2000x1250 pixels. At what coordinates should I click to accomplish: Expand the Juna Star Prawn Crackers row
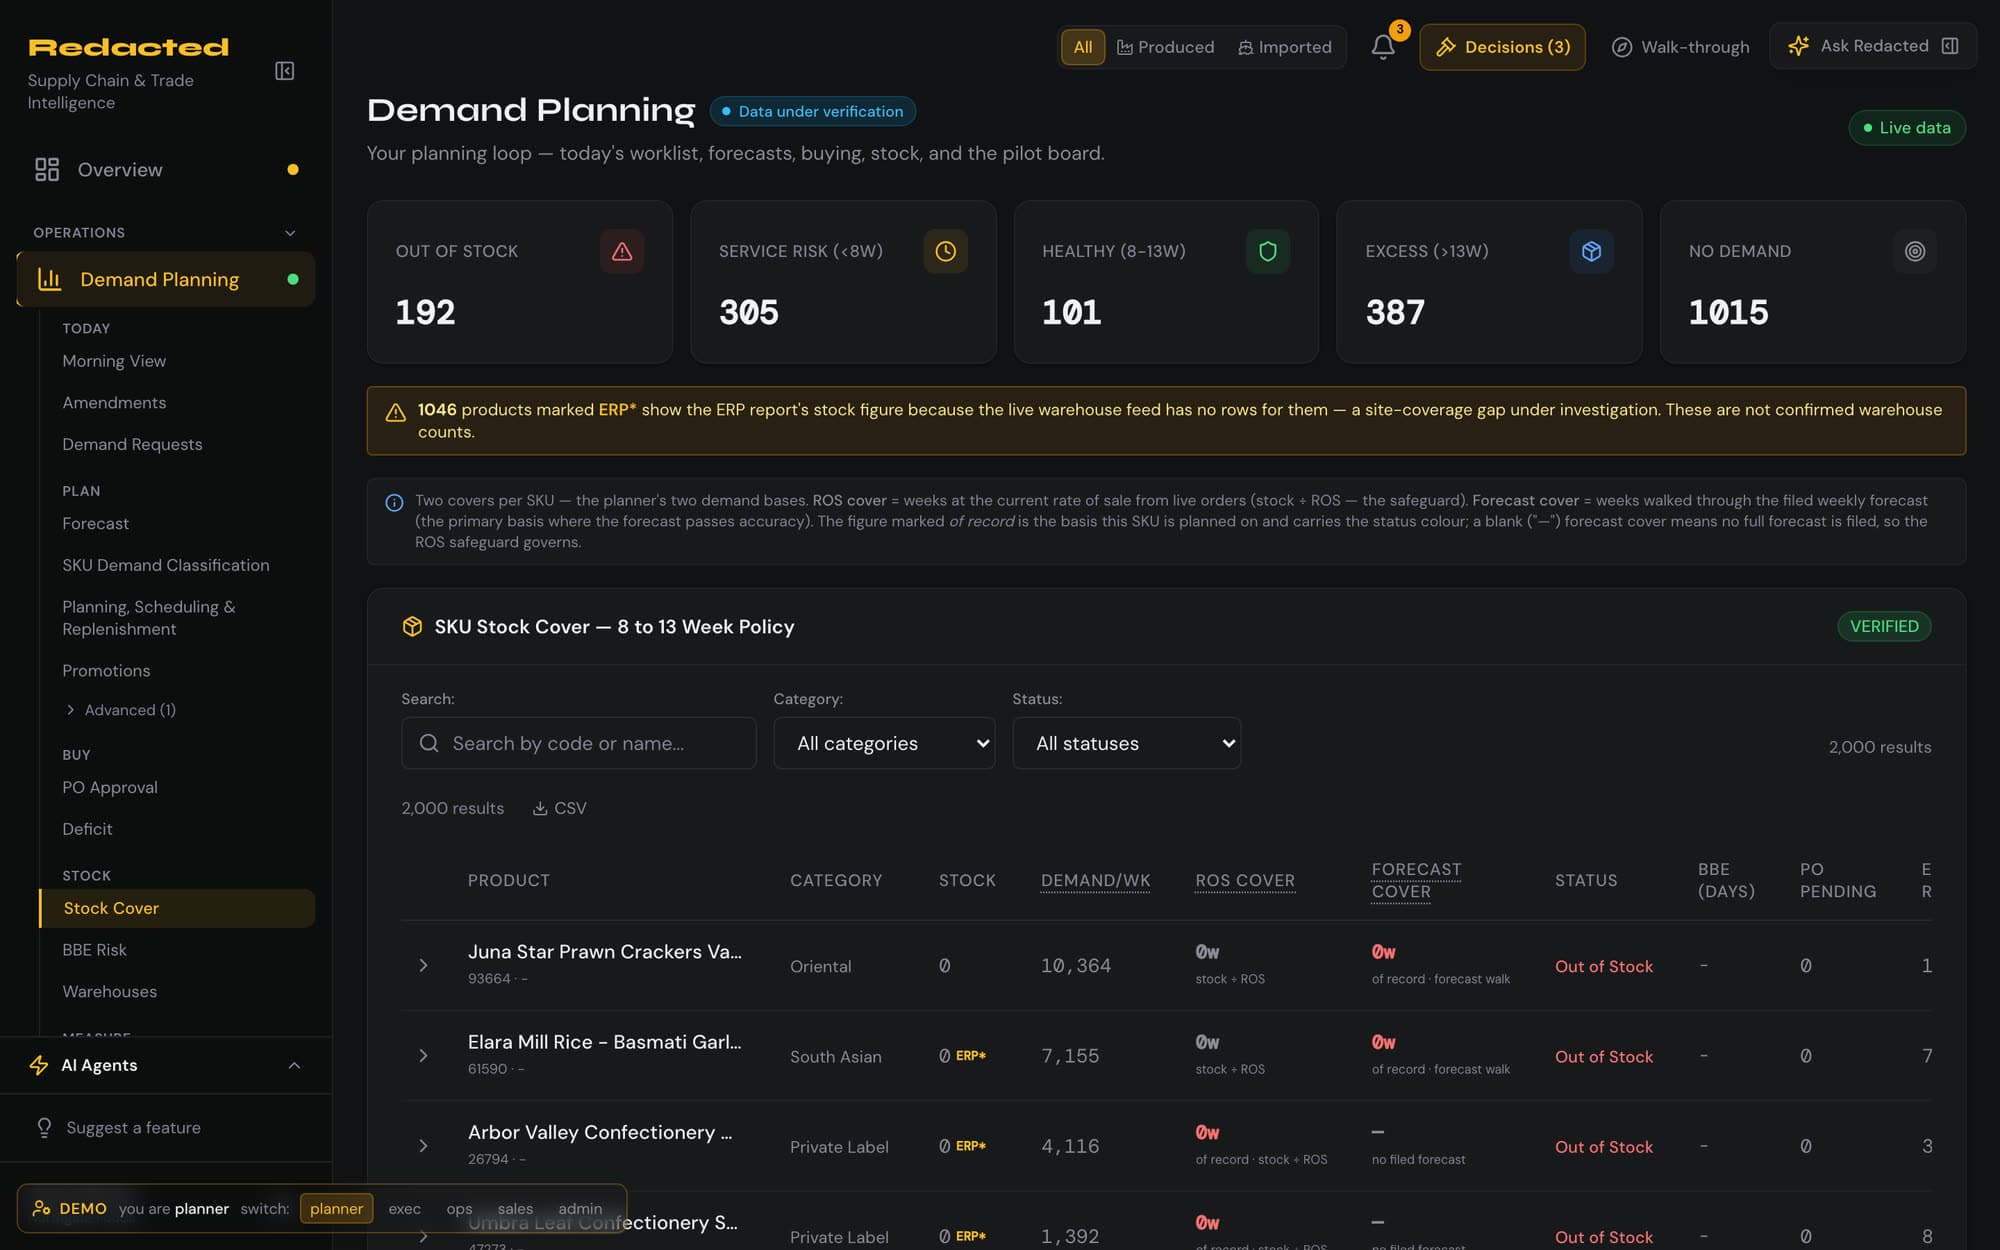[x=423, y=965]
